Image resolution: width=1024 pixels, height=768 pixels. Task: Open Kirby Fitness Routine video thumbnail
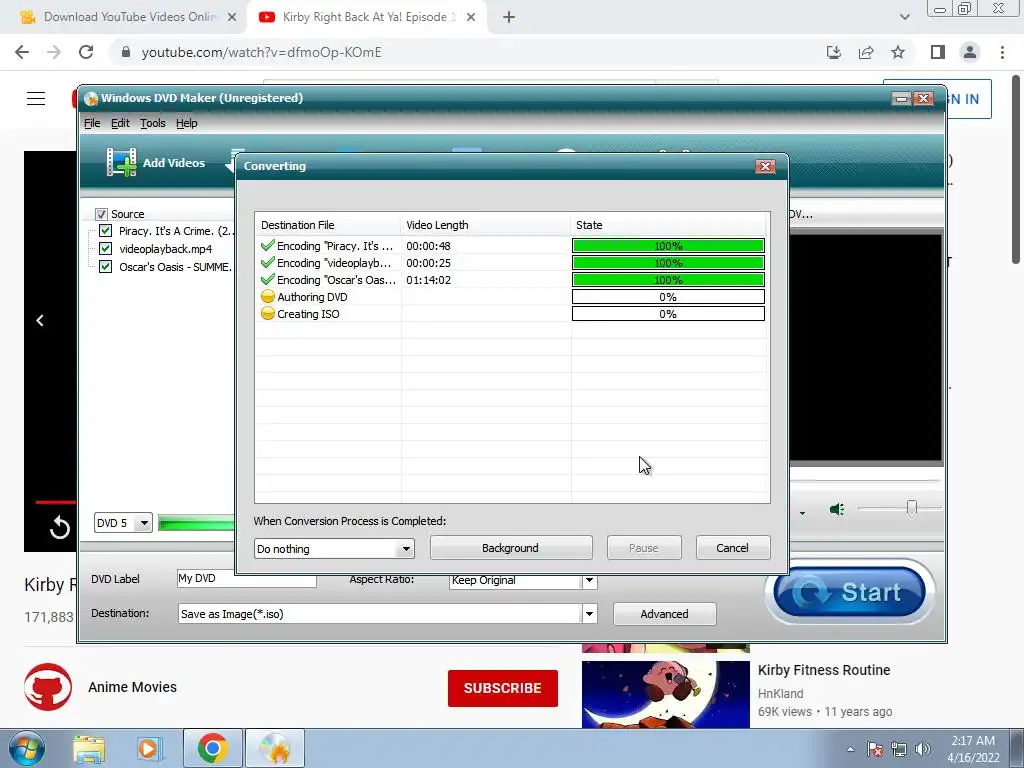(665, 694)
